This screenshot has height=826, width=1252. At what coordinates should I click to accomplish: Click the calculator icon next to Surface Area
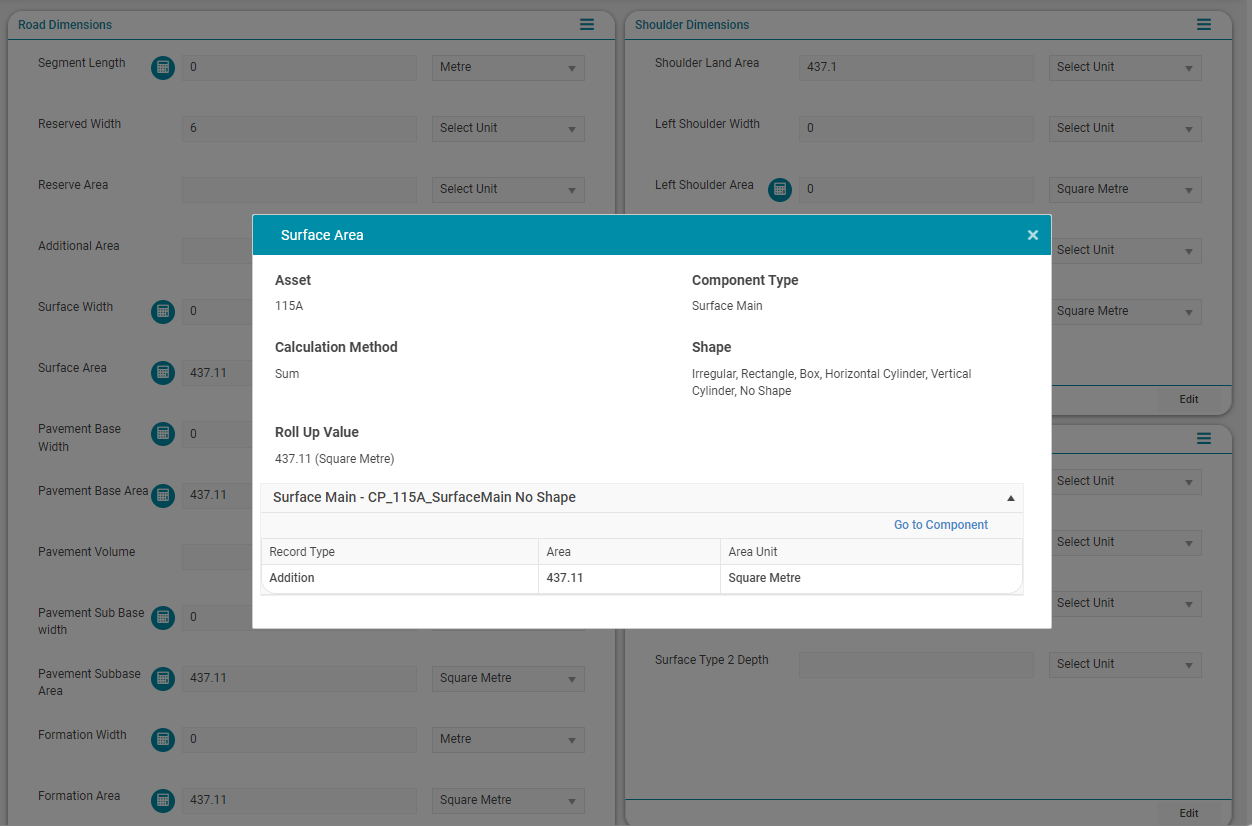tap(163, 372)
